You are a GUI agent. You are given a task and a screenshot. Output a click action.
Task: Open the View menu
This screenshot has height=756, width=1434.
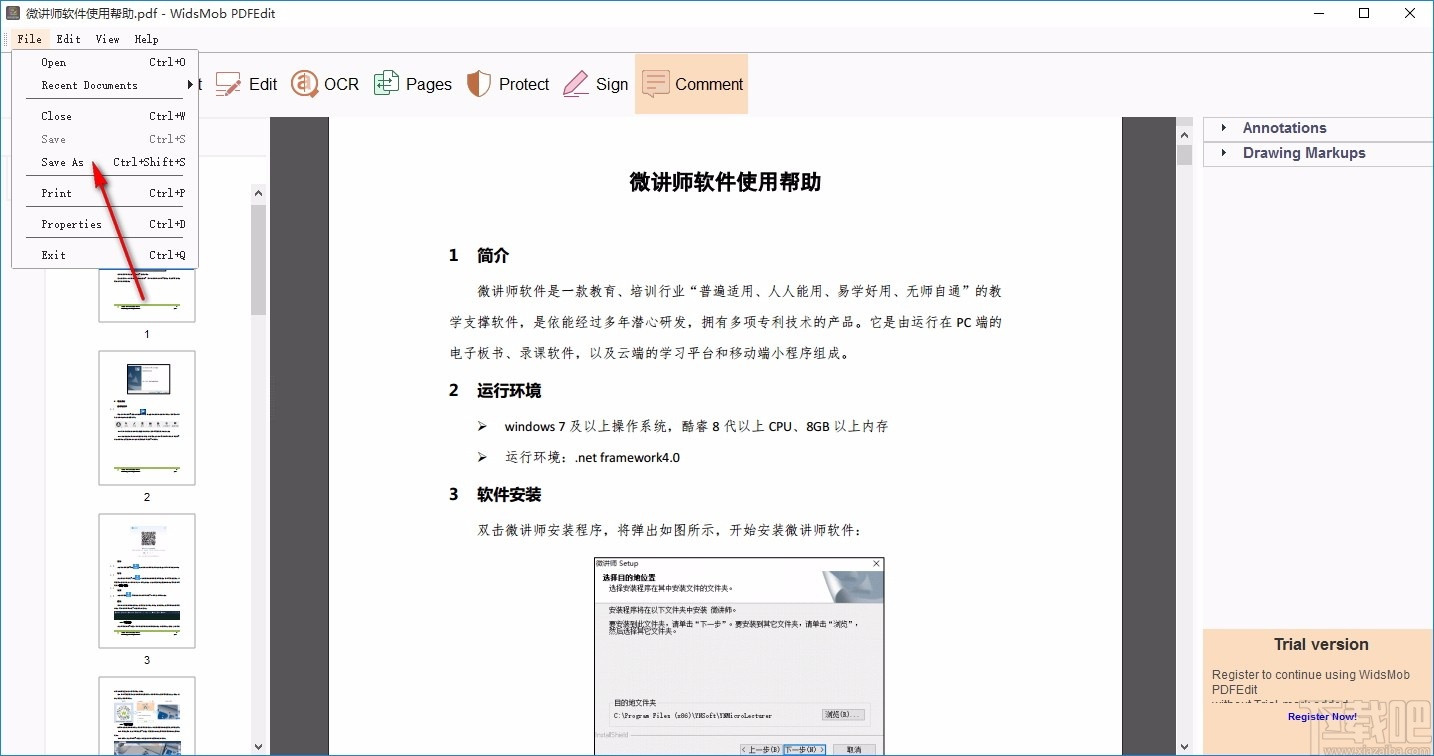[x=107, y=39]
